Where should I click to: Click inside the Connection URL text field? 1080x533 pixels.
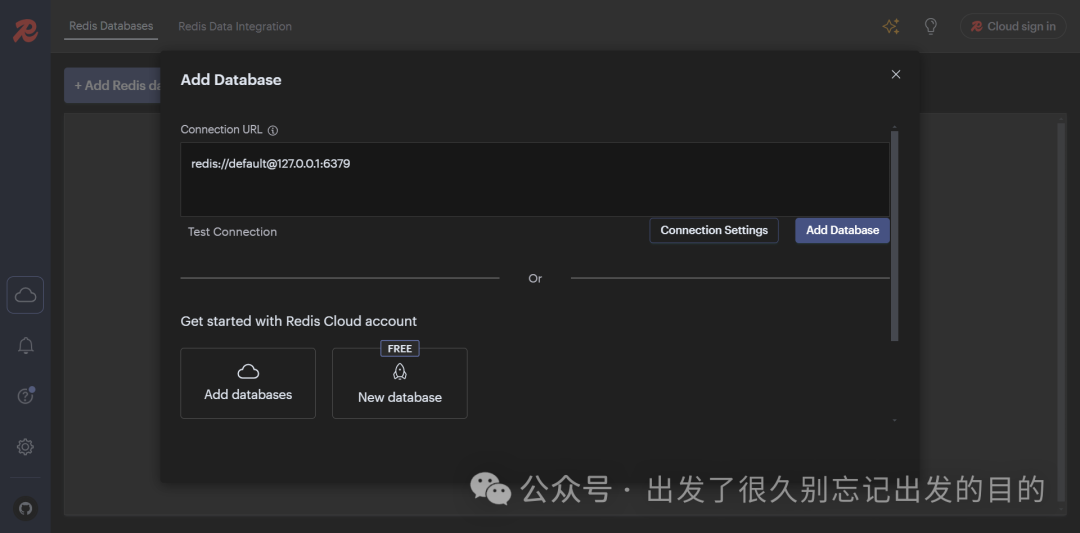(x=534, y=180)
